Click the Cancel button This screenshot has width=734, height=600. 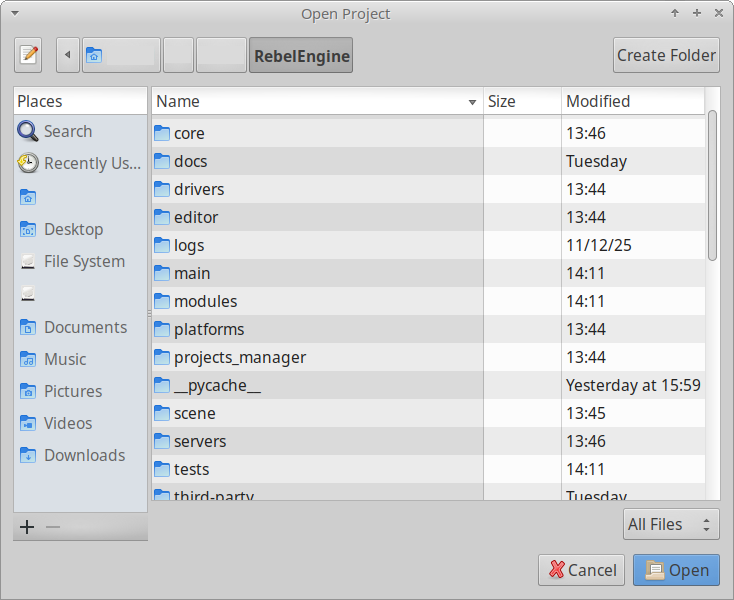pyautogui.click(x=581, y=570)
